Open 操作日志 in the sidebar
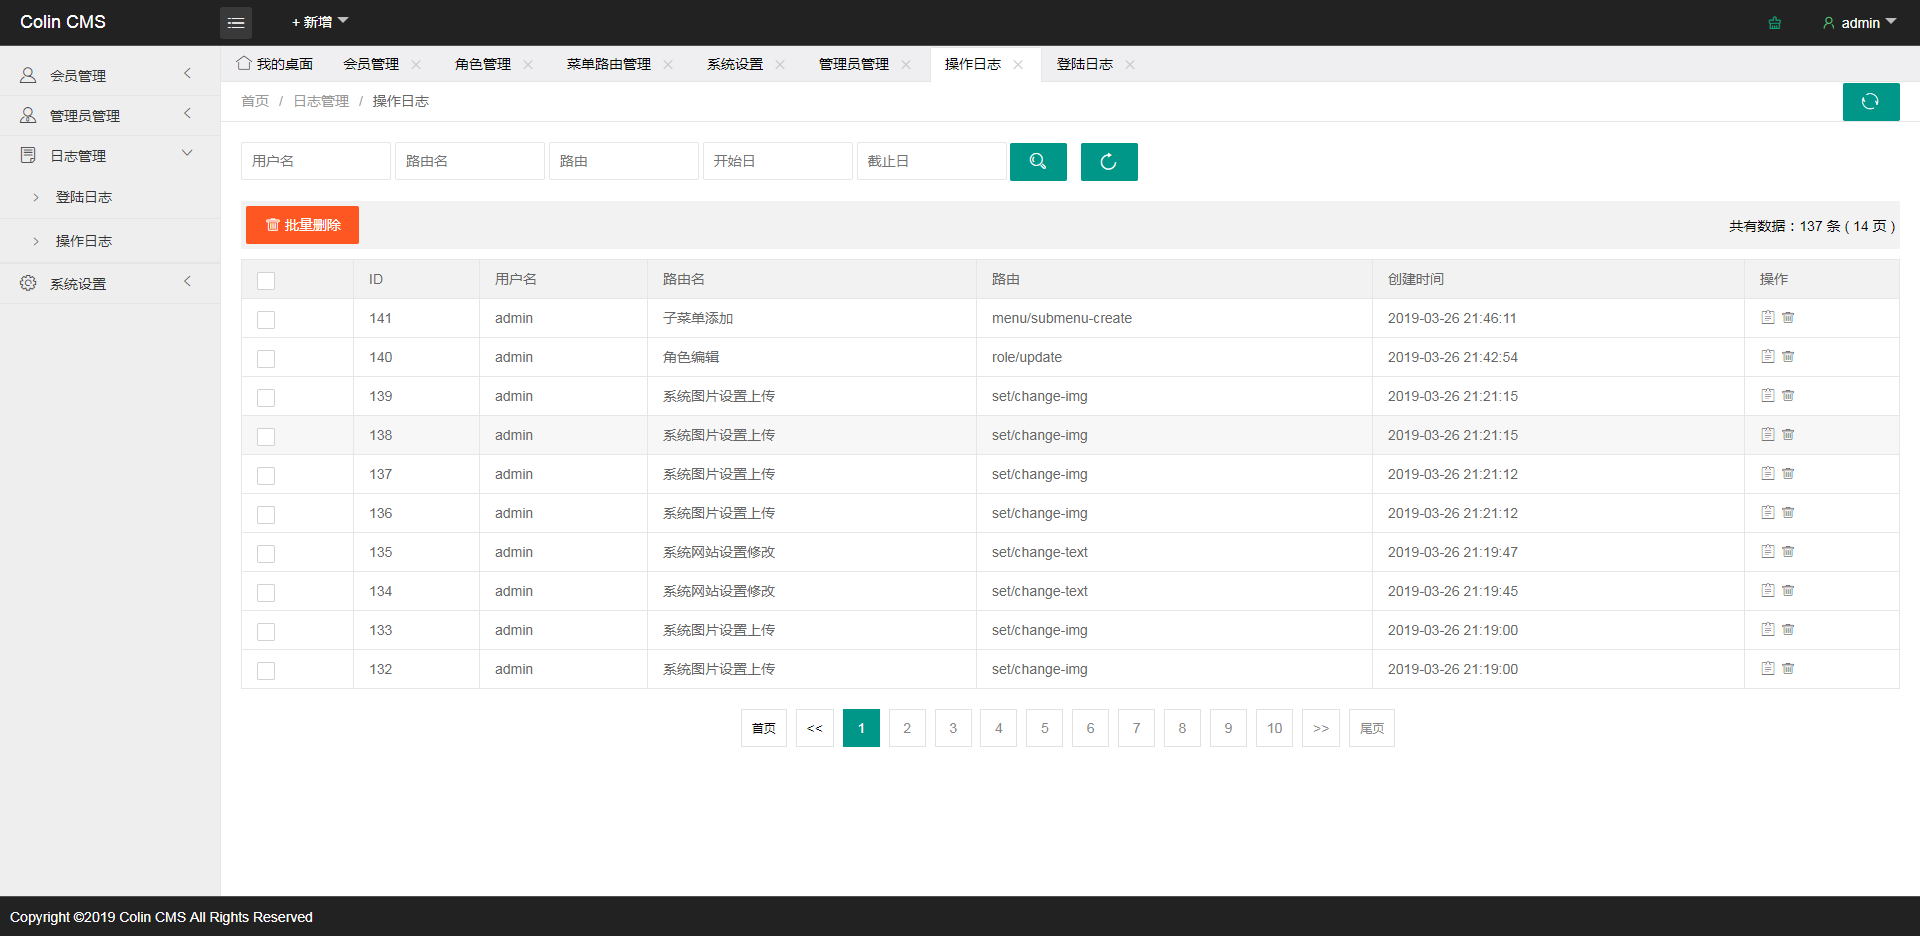 point(110,241)
